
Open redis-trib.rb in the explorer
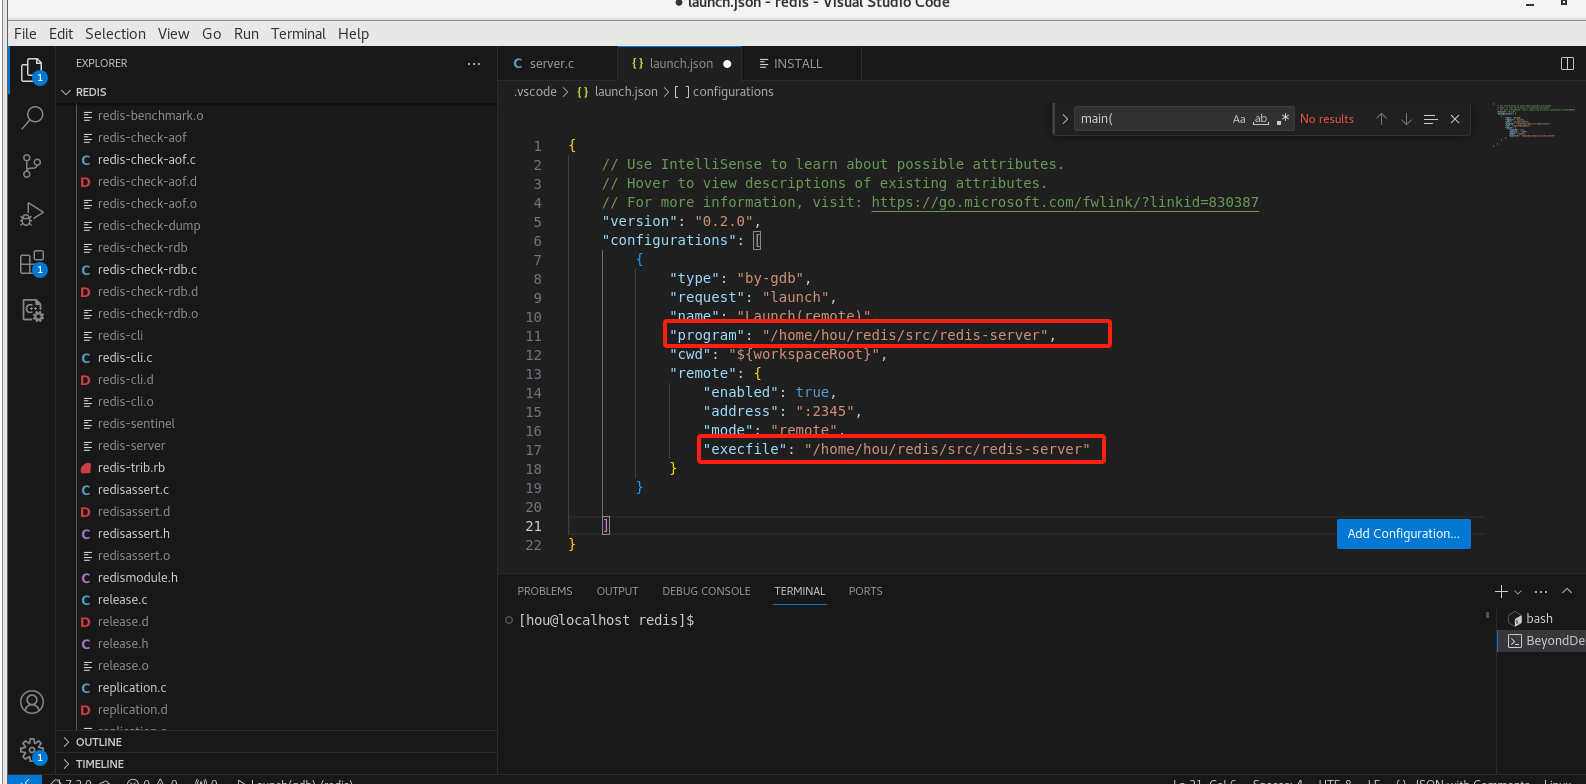131,467
